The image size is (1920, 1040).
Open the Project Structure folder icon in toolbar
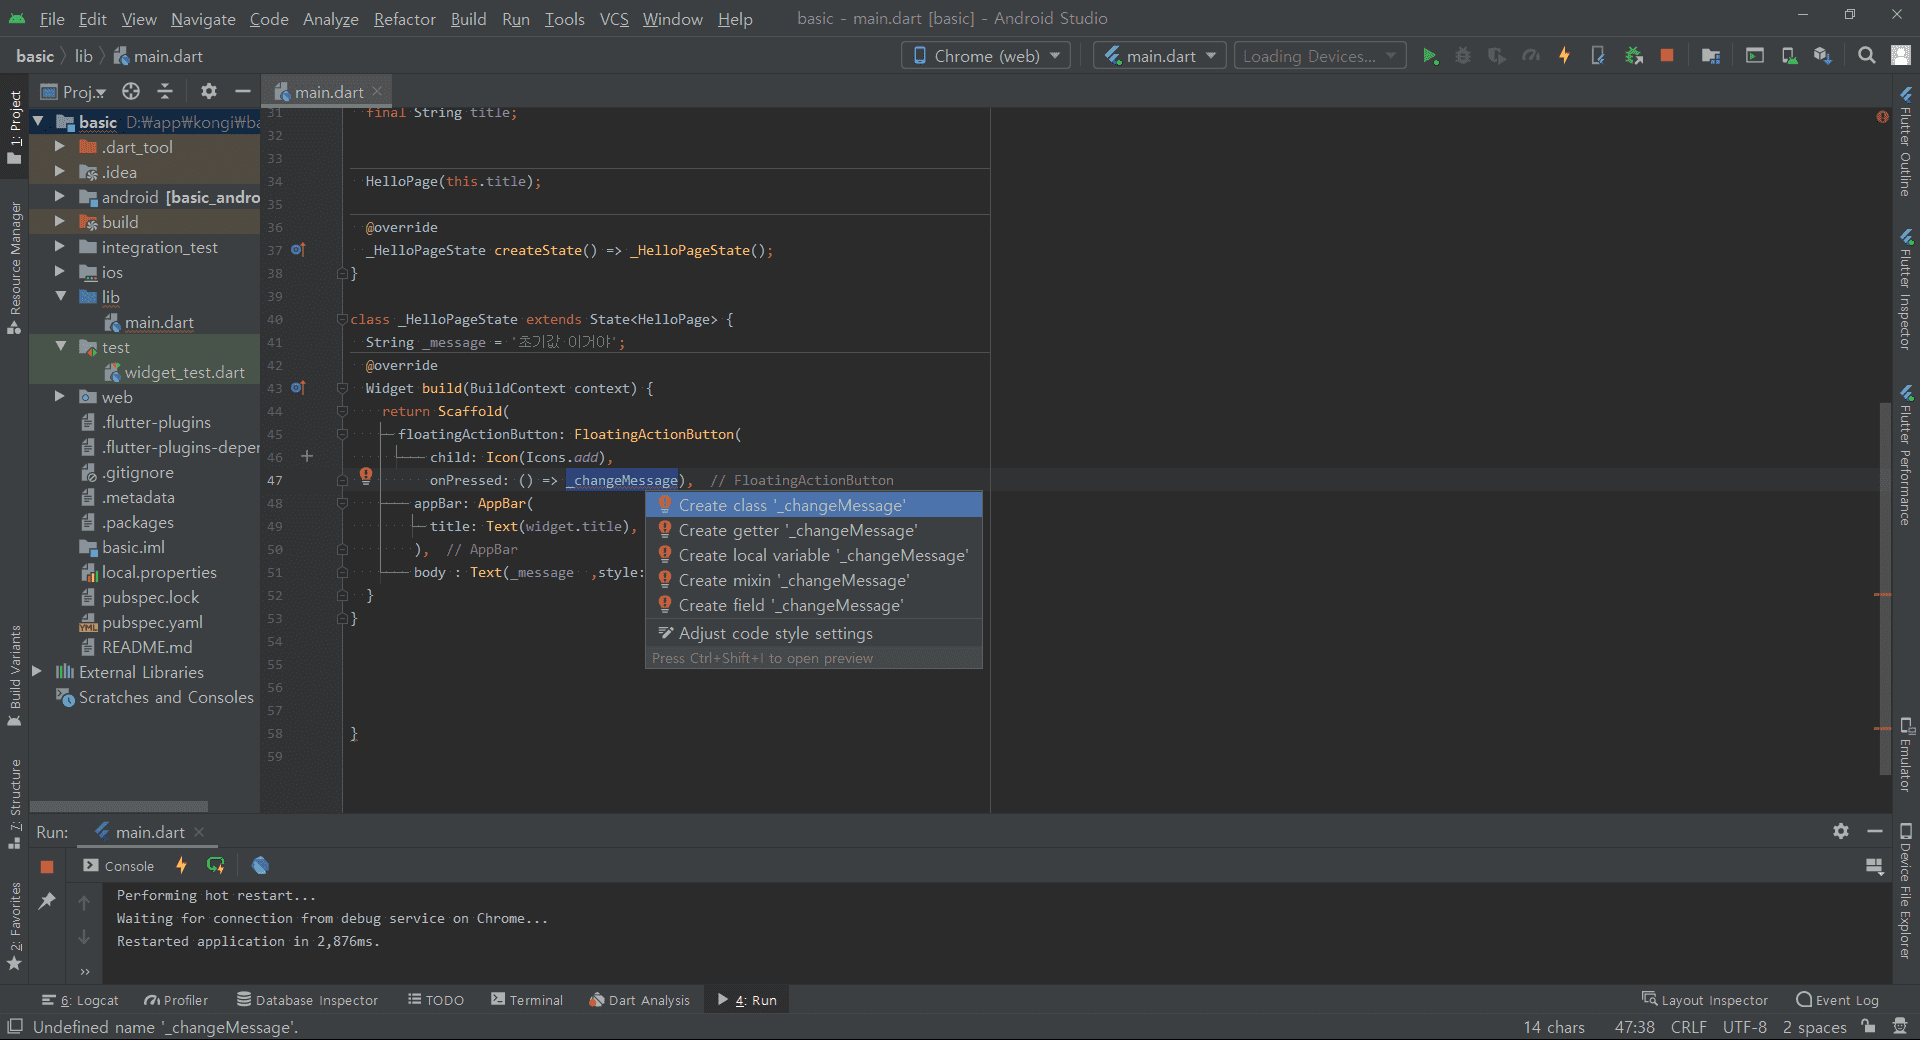pyautogui.click(x=1711, y=56)
